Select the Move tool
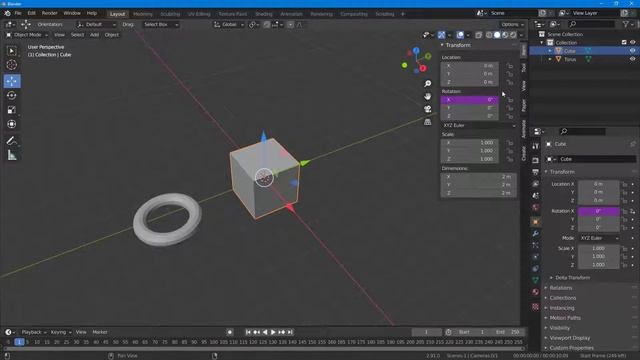The image size is (640, 360). [x=12, y=81]
